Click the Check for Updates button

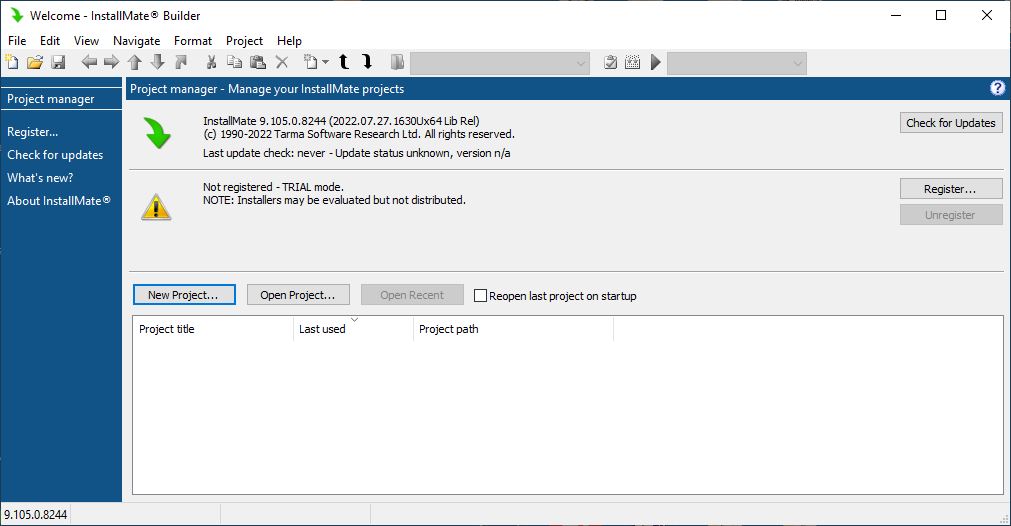click(x=951, y=122)
